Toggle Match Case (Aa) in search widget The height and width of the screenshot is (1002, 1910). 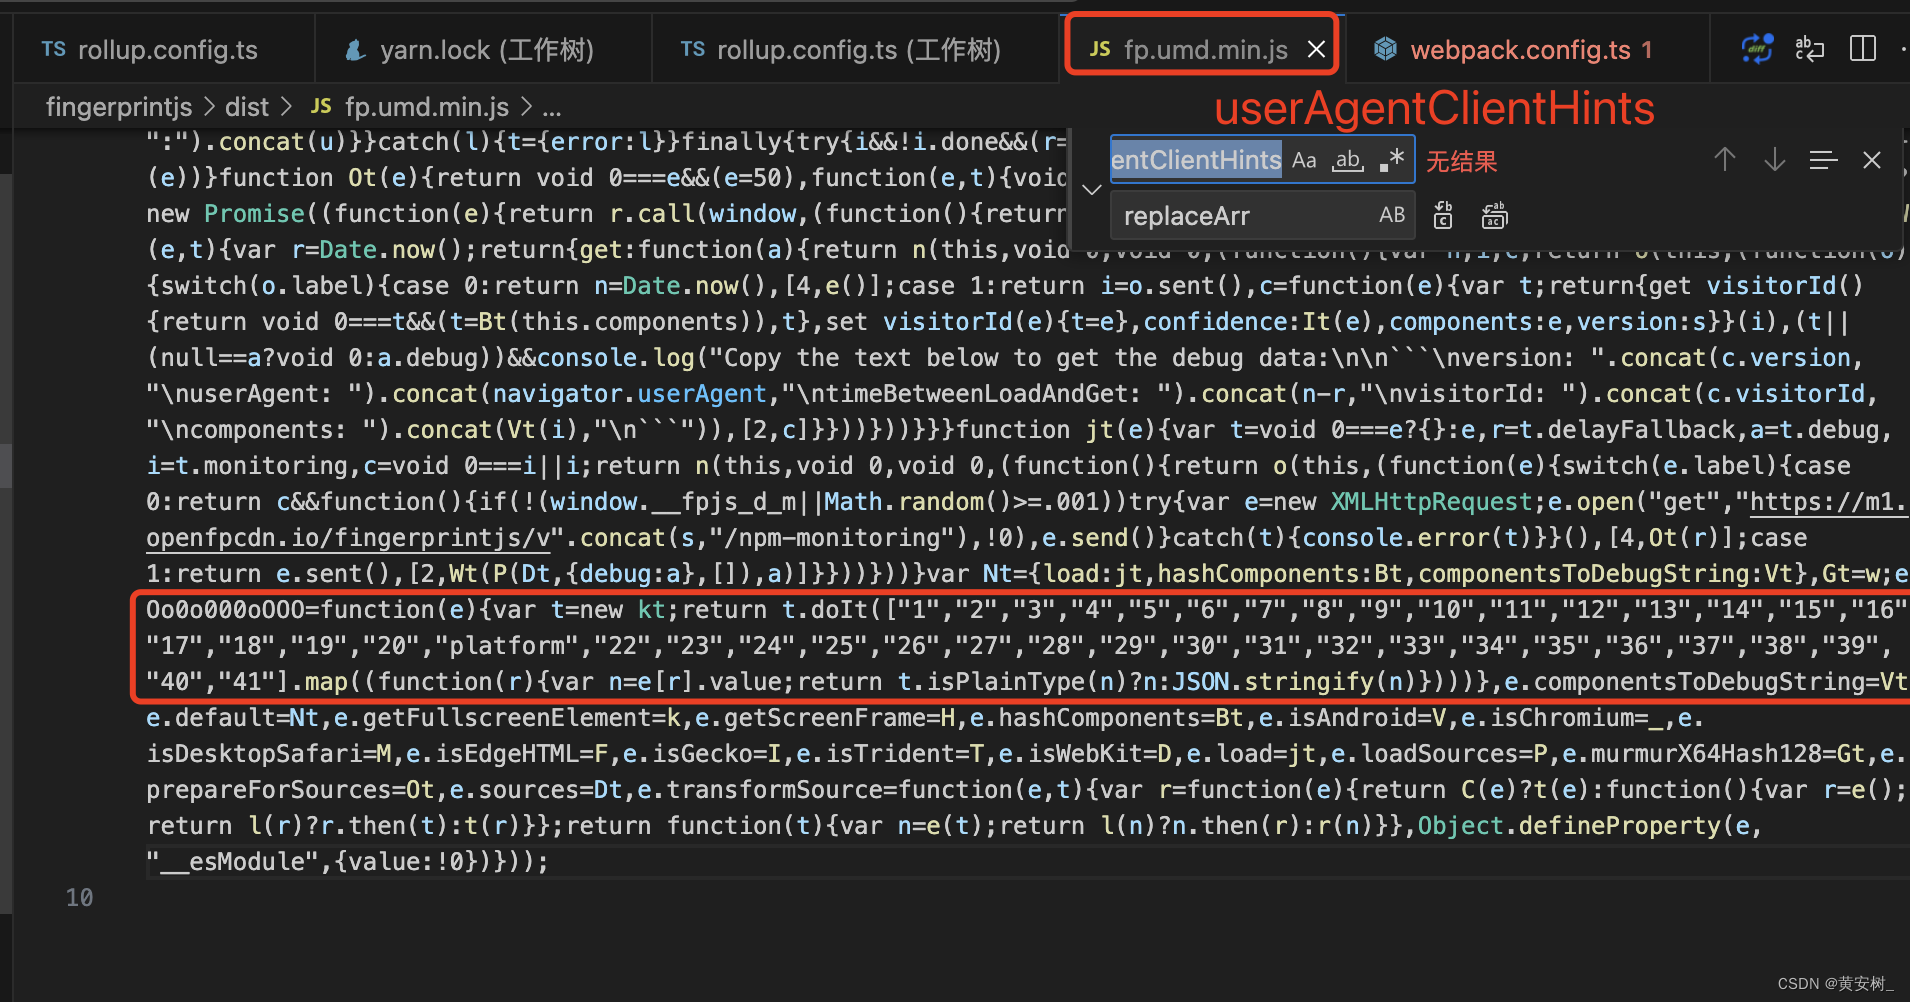coord(1305,160)
